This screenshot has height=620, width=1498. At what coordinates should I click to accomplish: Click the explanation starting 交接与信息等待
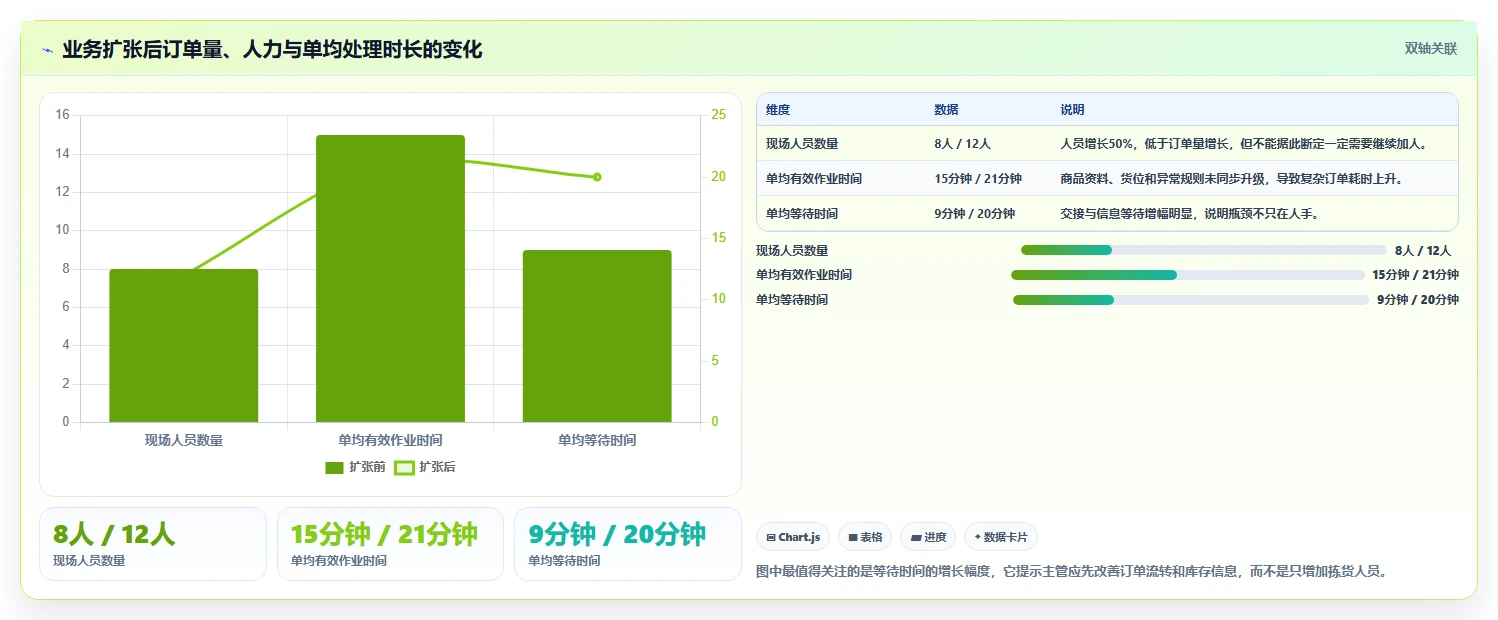(1189, 214)
